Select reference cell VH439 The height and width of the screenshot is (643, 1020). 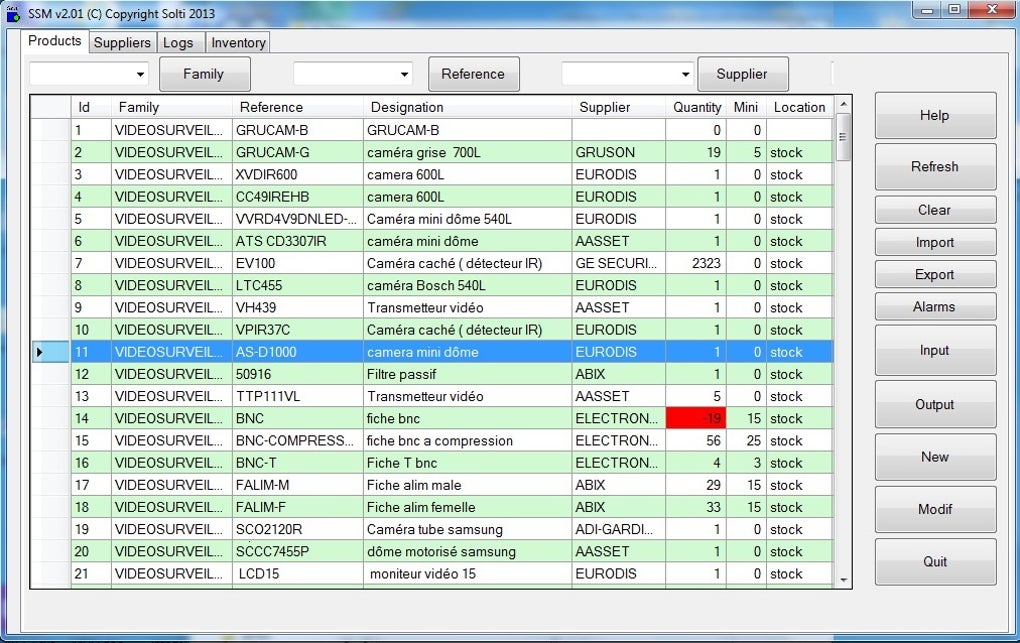(298, 307)
